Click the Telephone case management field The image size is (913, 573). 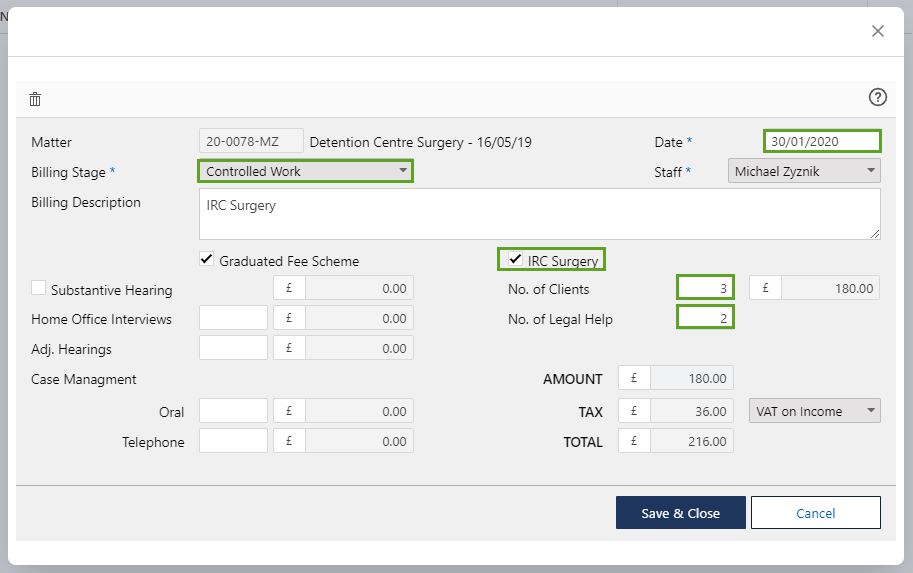233,441
